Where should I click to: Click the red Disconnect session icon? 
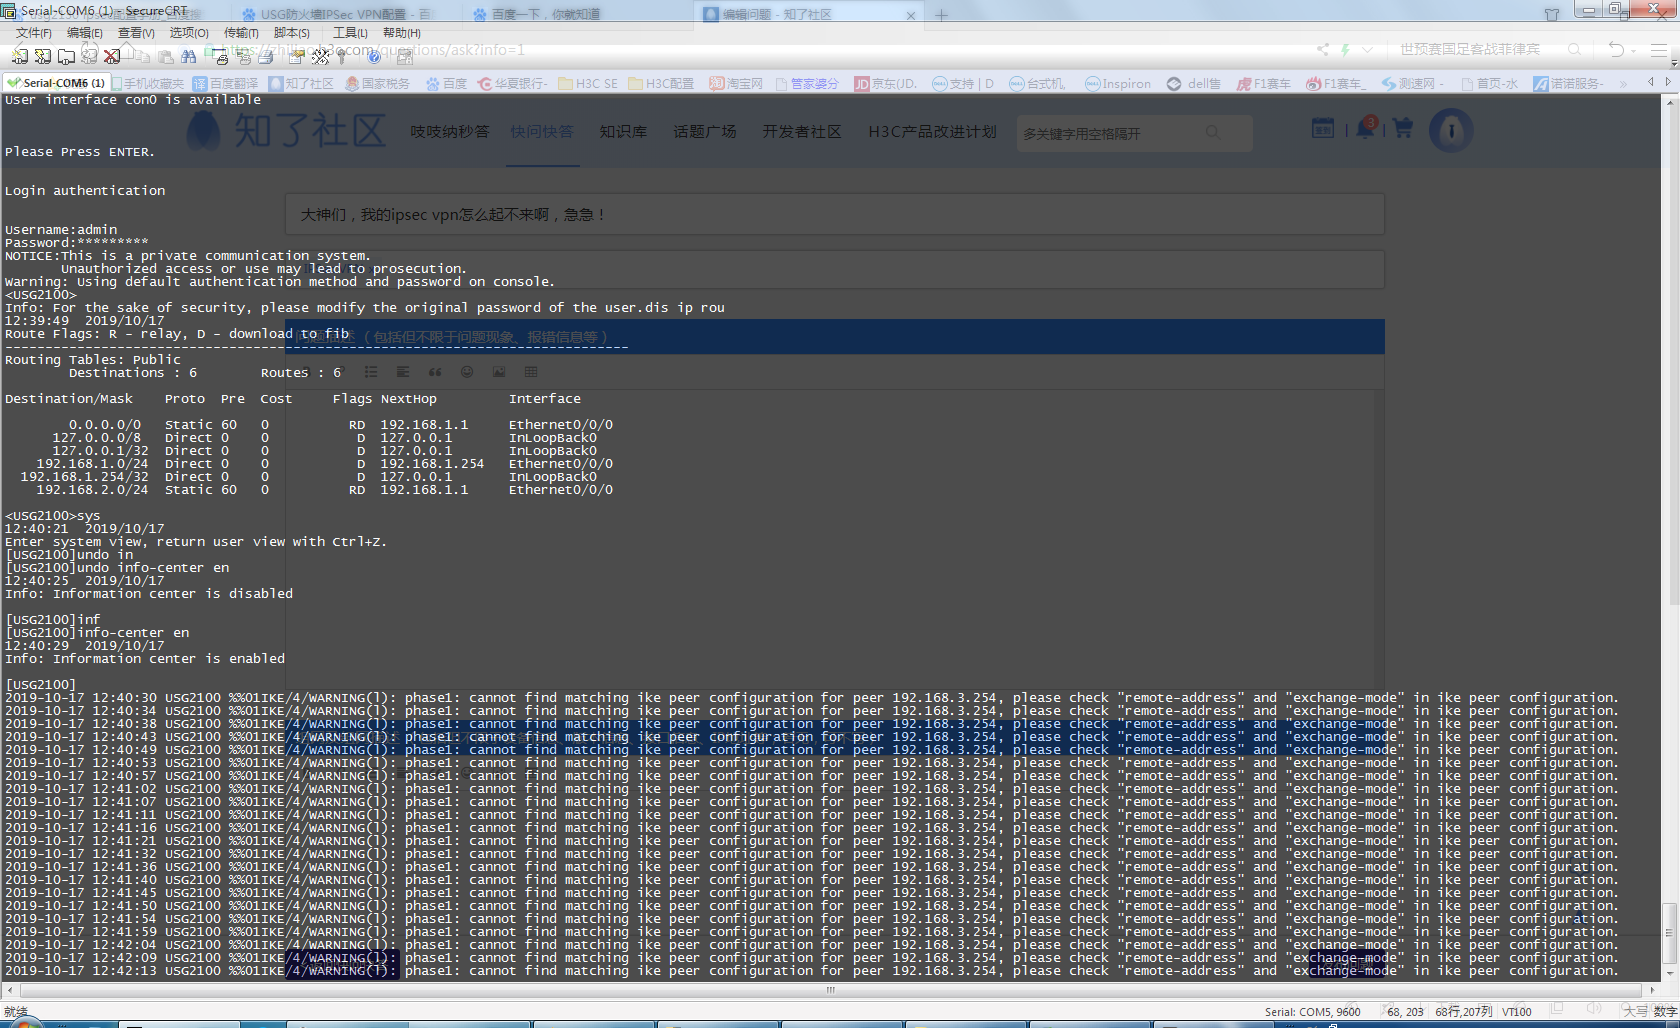click(112, 56)
